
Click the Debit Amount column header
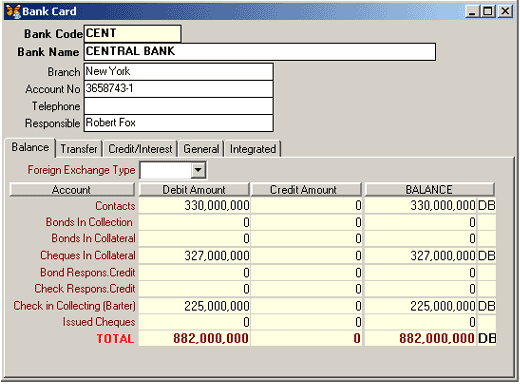(194, 190)
